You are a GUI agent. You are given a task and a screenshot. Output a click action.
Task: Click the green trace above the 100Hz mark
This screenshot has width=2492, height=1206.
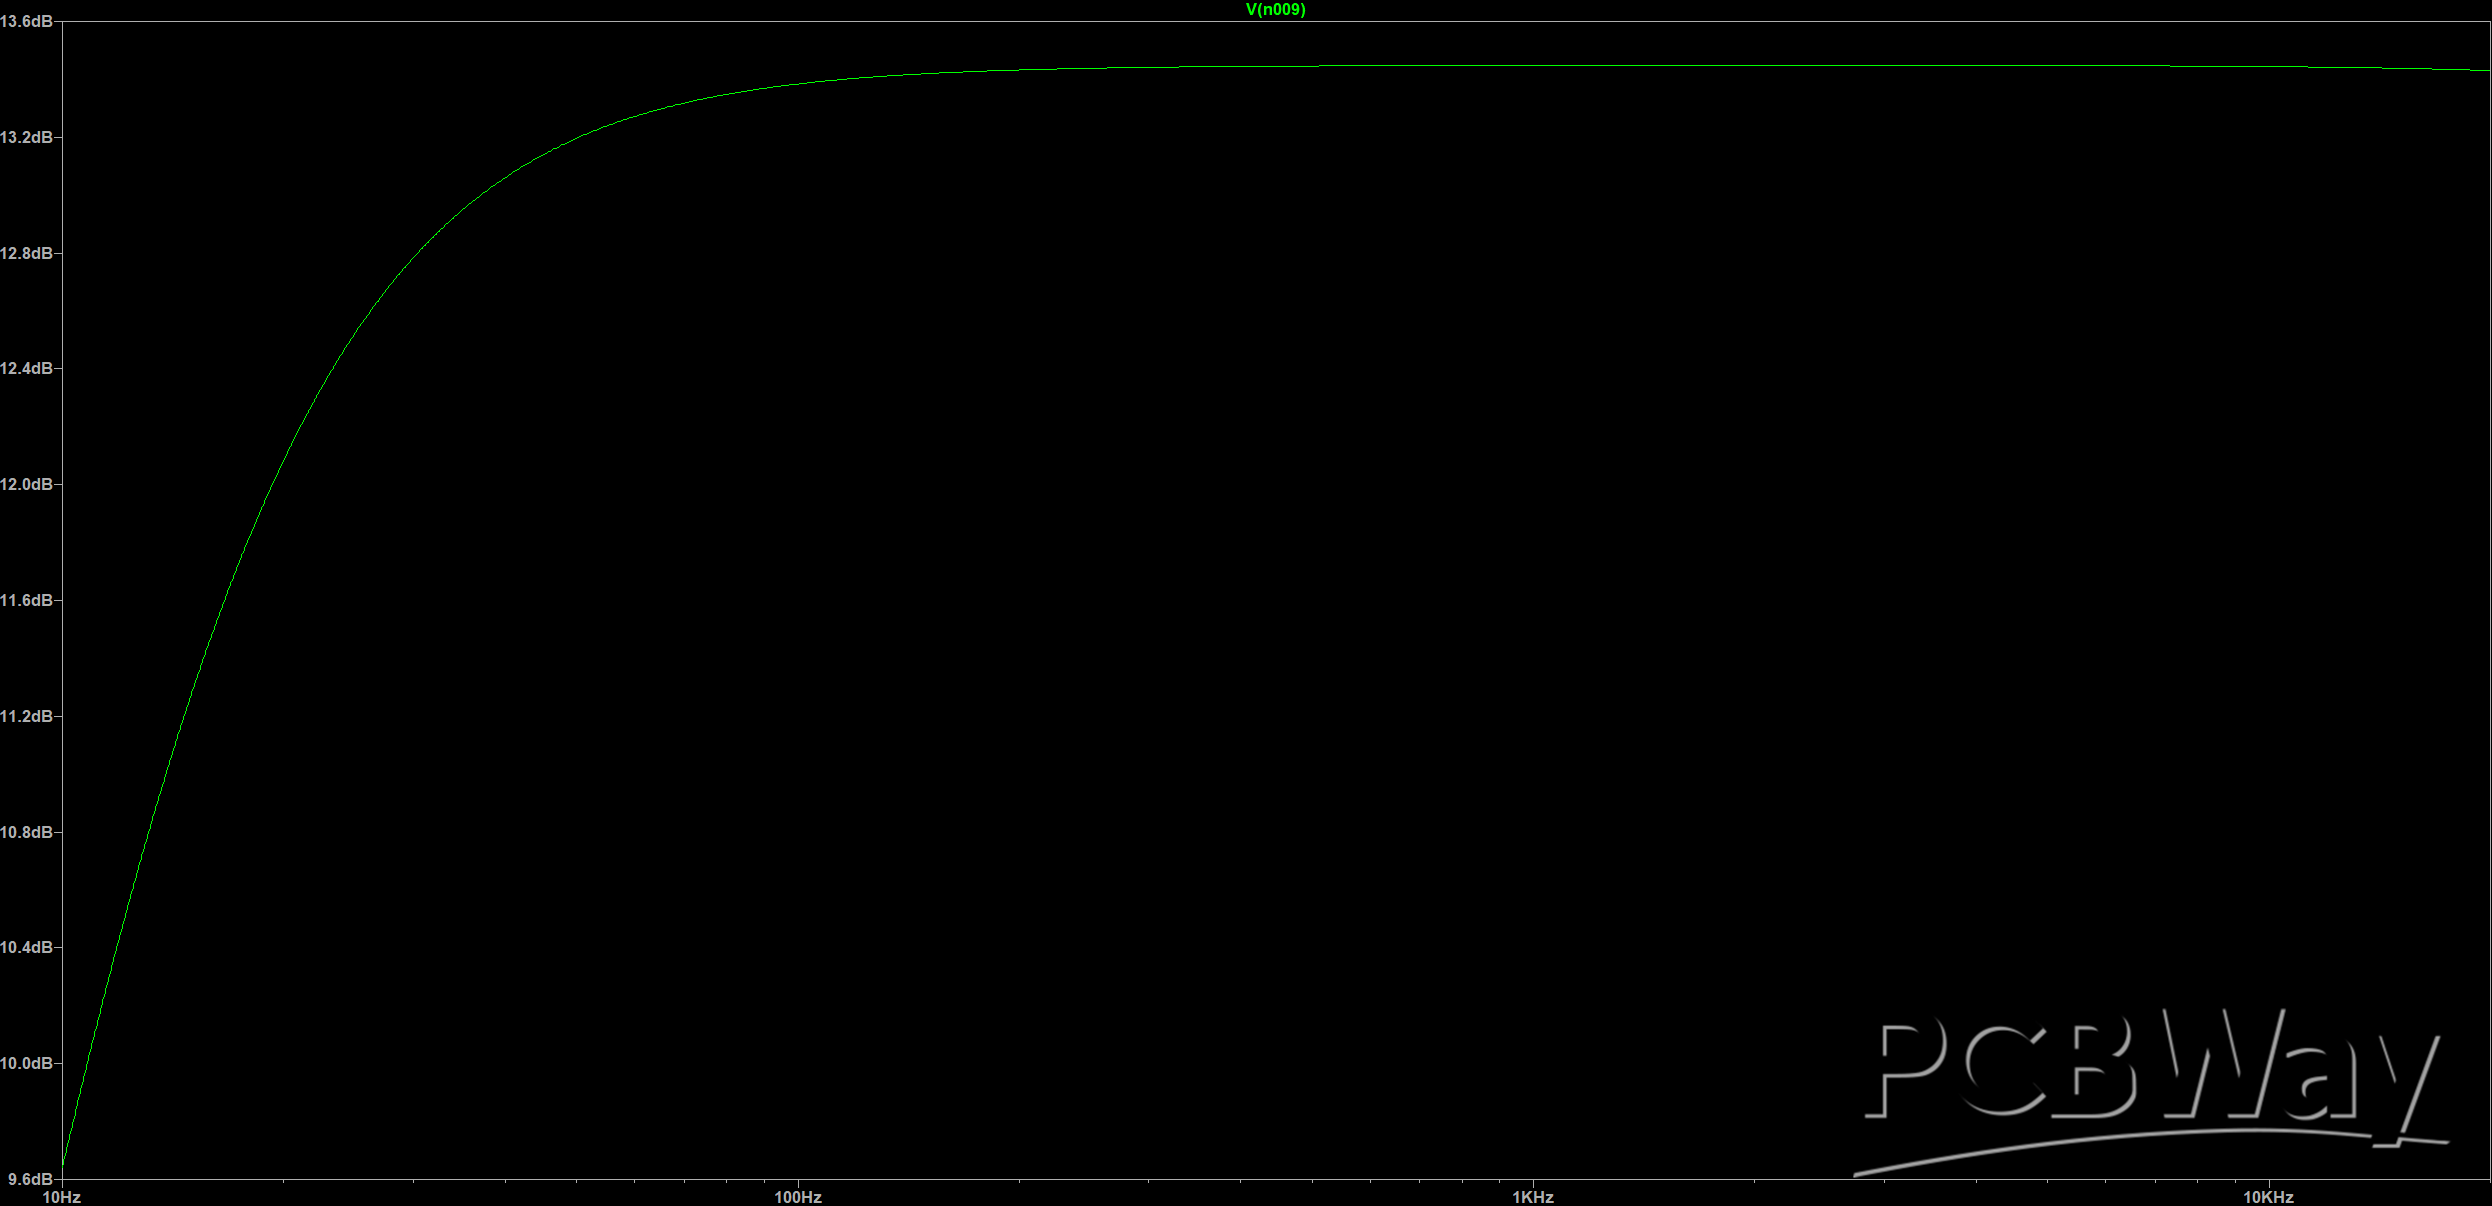point(798,83)
